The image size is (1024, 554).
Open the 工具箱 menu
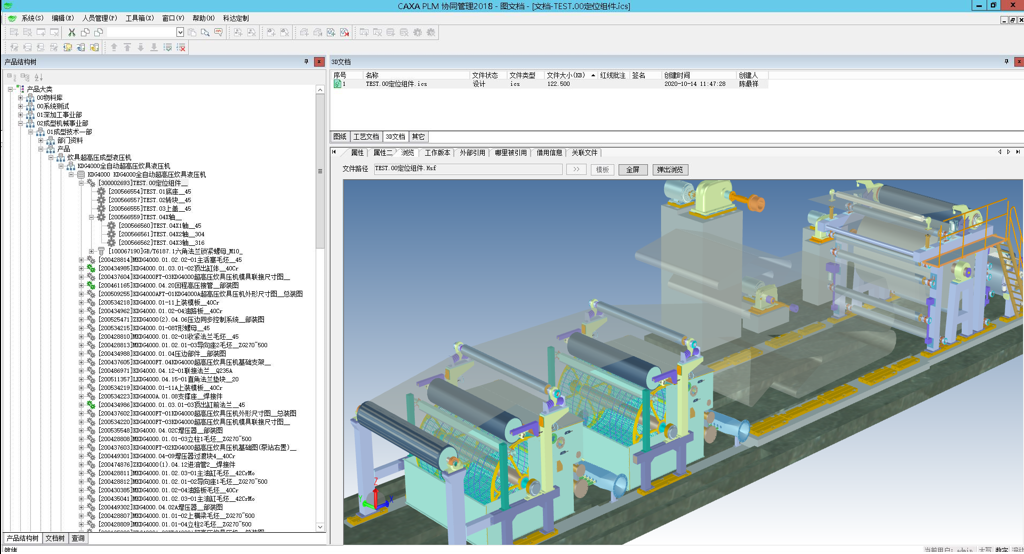pyautogui.click(x=139, y=18)
